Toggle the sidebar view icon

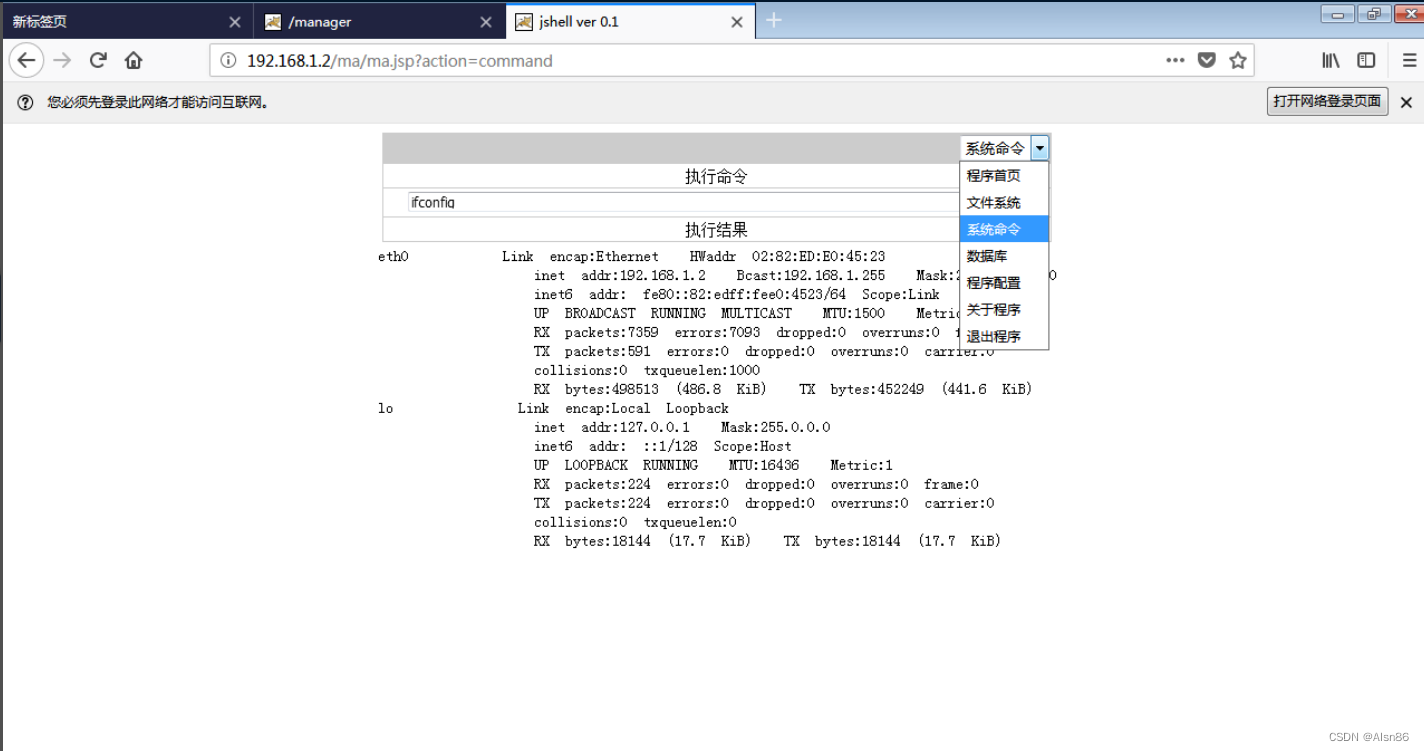click(1366, 60)
